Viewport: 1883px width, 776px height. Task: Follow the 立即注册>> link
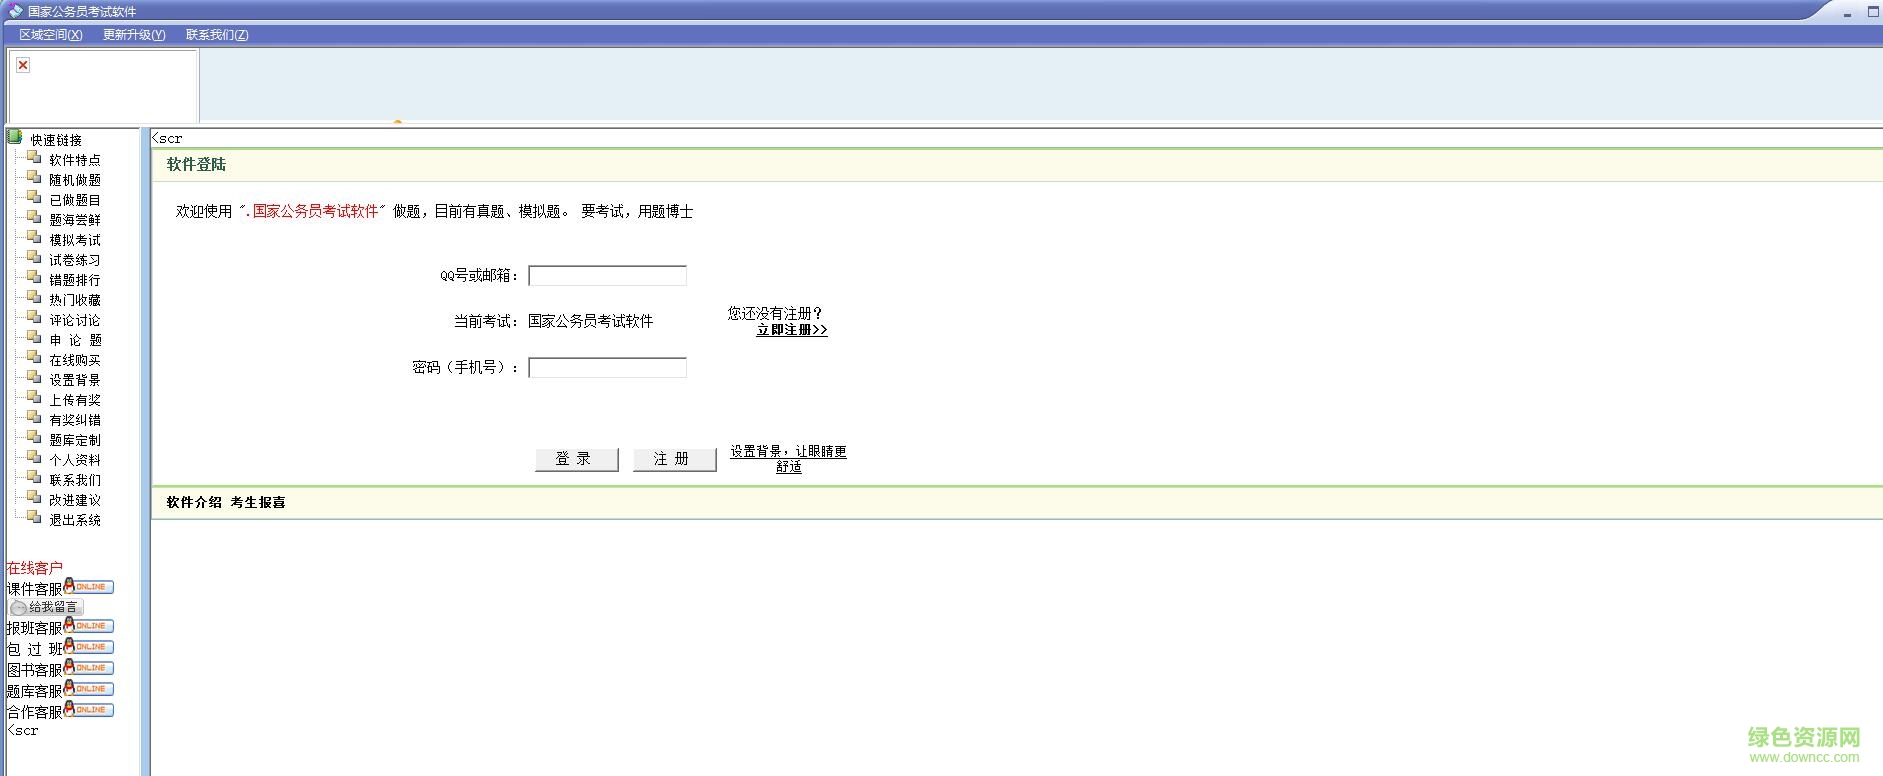pos(792,330)
